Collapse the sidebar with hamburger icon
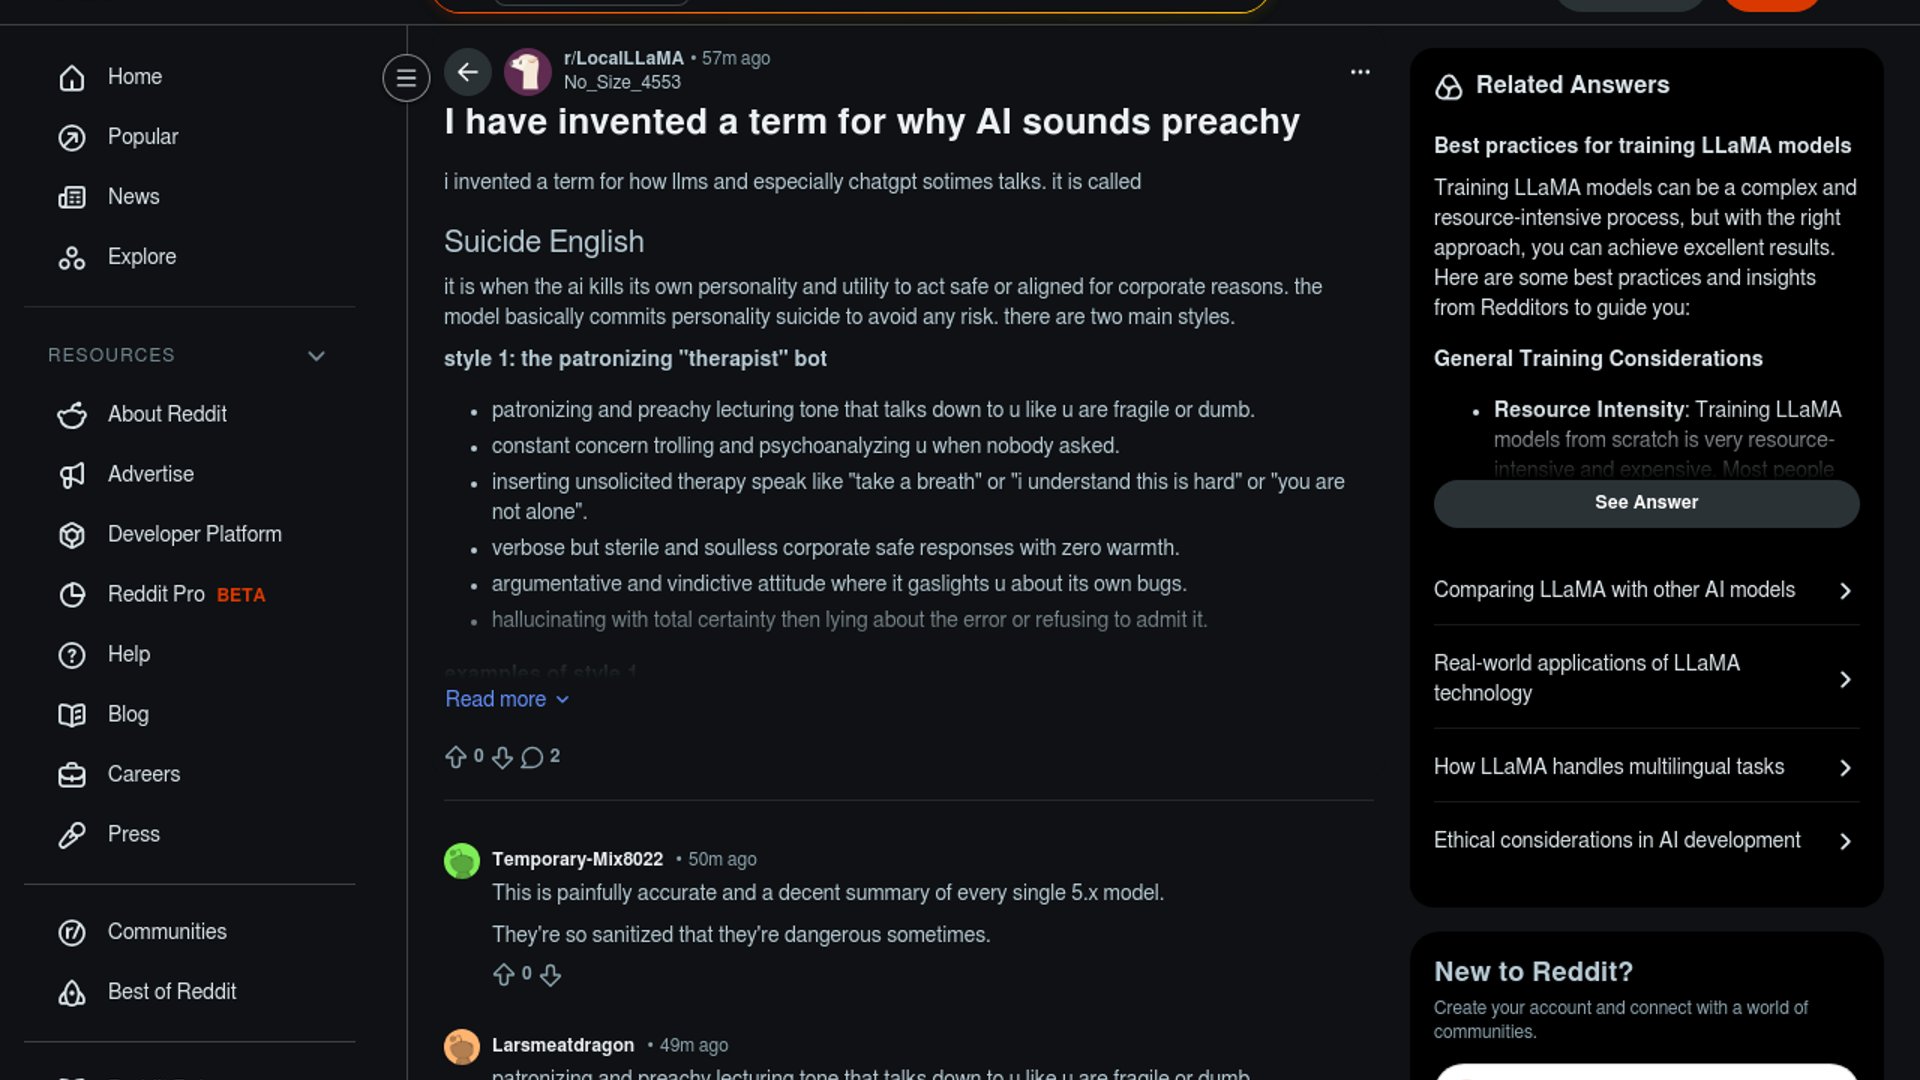The image size is (1920, 1080). coord(406,78)
